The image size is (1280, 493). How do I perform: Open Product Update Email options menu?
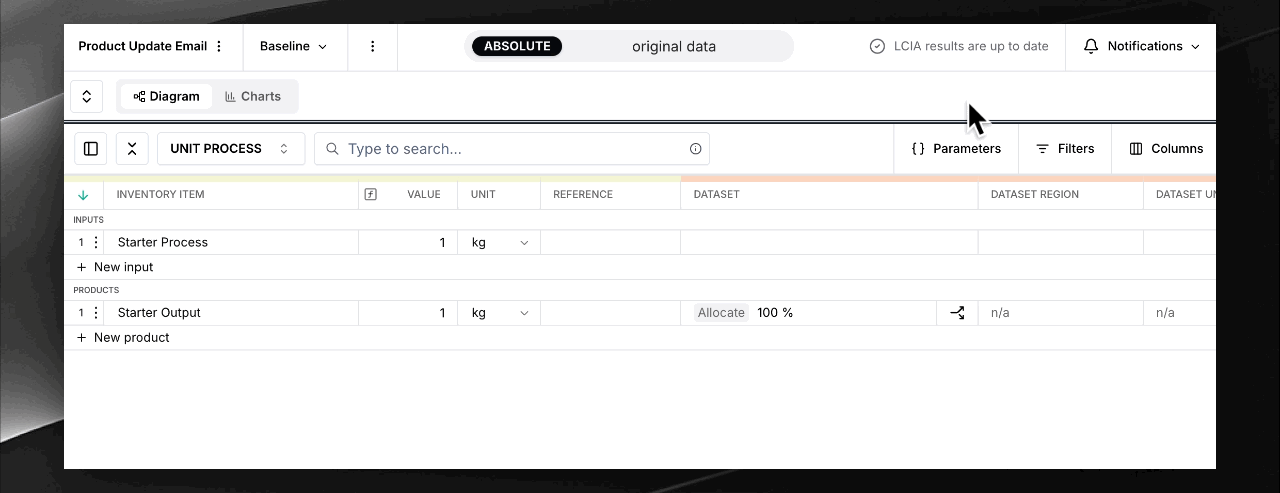click(x=220, y=46)
